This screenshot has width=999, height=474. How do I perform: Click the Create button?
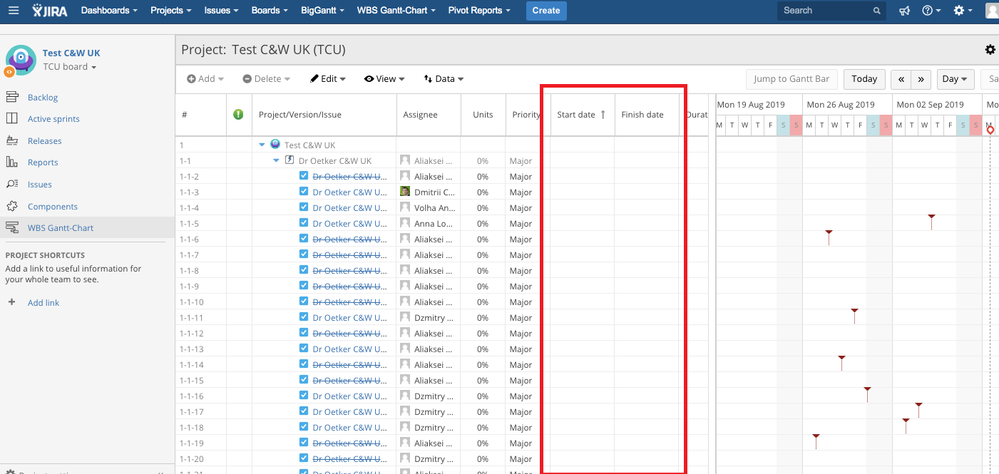pos(546,10)
